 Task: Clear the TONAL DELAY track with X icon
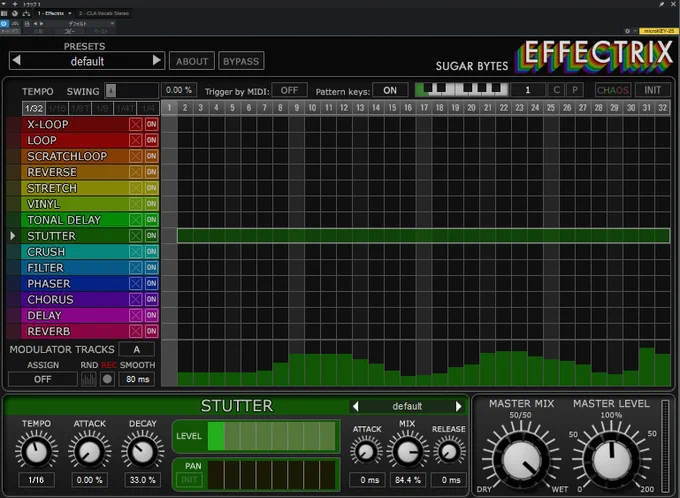(135, 220)
